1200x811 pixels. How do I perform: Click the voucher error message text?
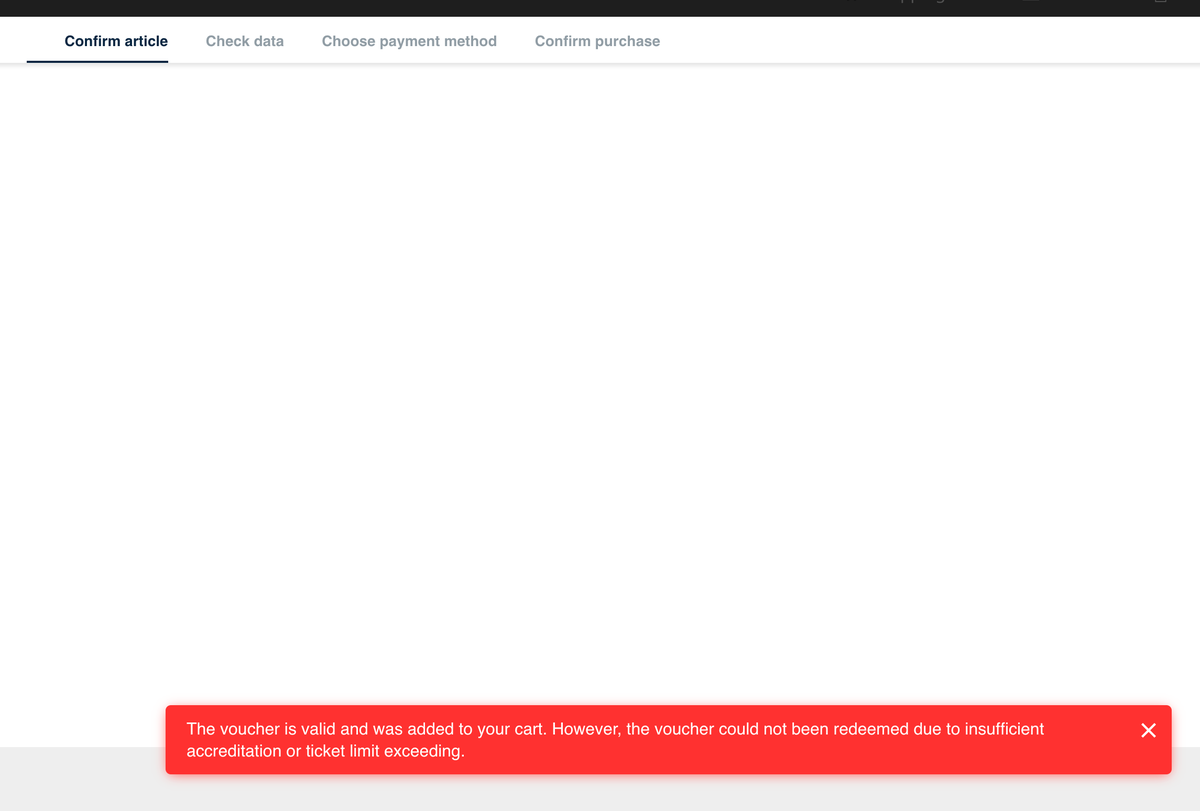(615, 740)
